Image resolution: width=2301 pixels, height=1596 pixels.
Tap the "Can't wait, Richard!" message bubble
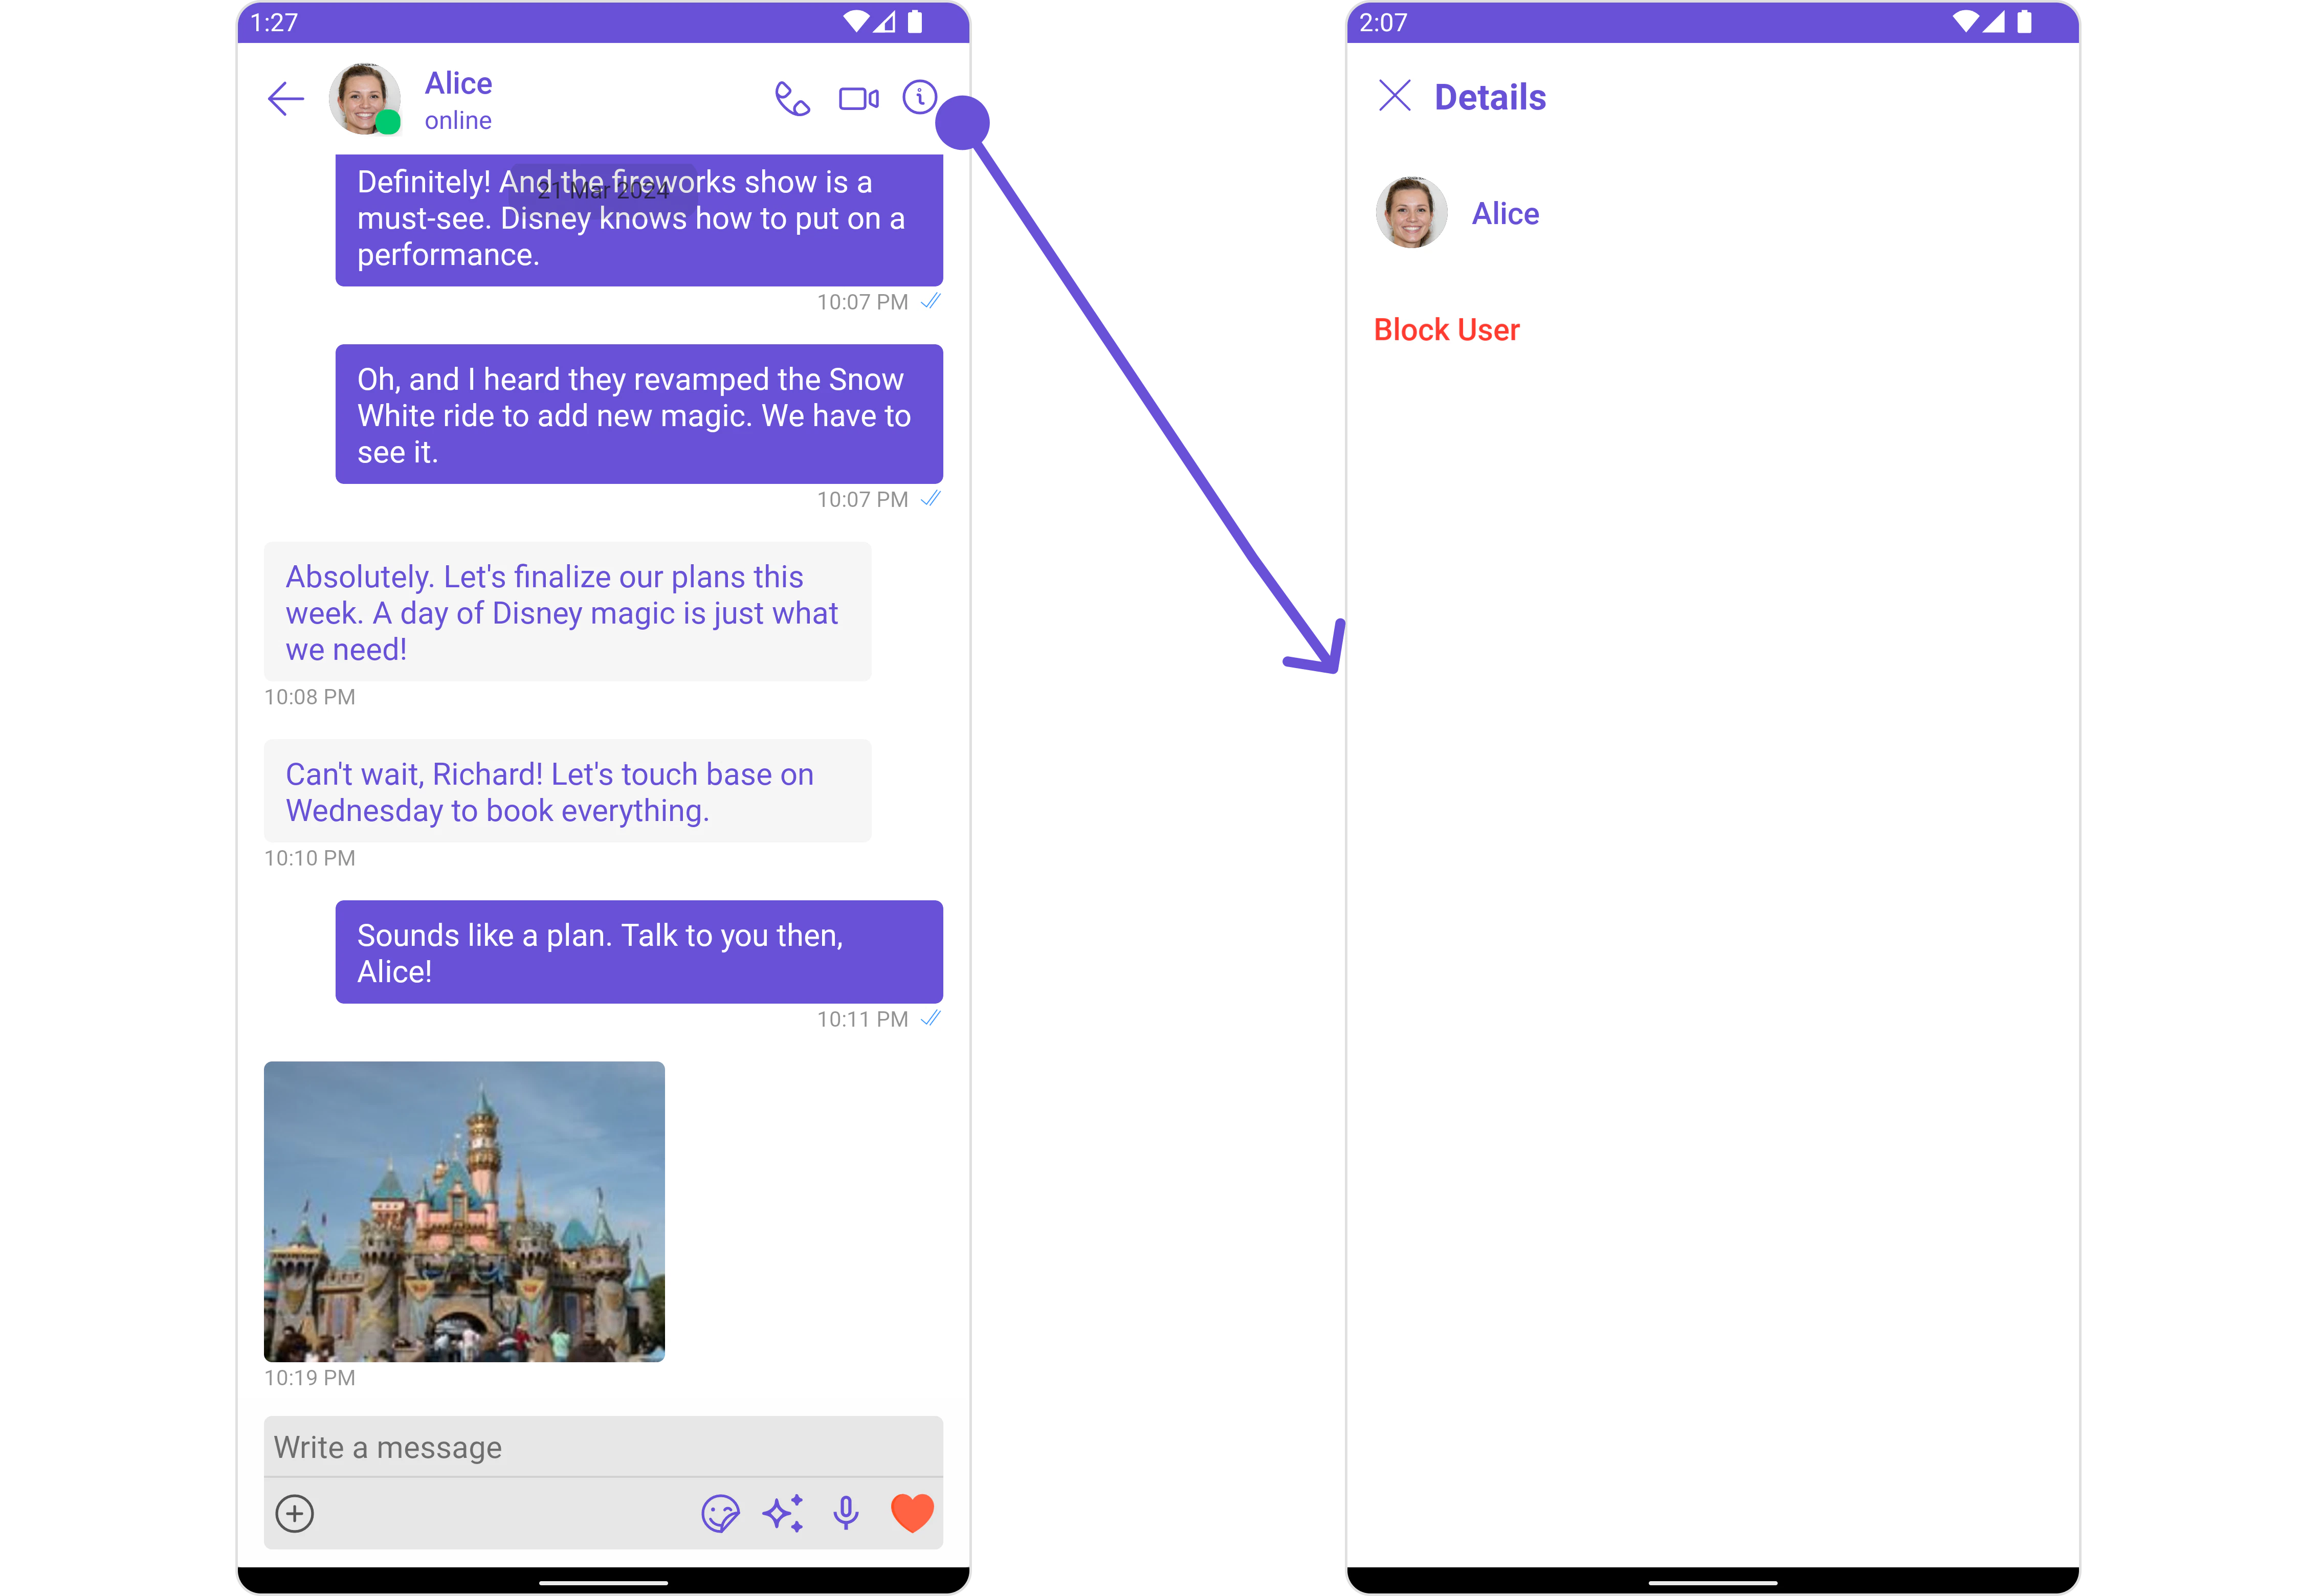567,791
